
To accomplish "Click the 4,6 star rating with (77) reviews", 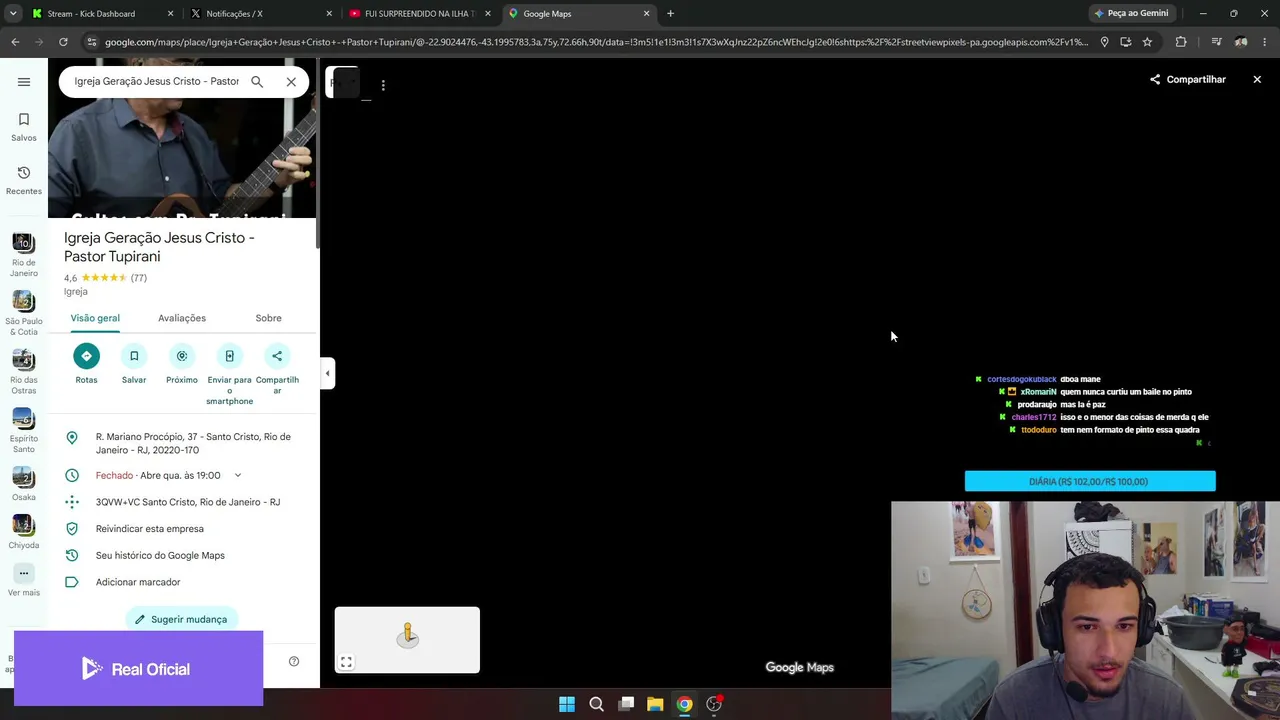I will (x=105, y=278).
